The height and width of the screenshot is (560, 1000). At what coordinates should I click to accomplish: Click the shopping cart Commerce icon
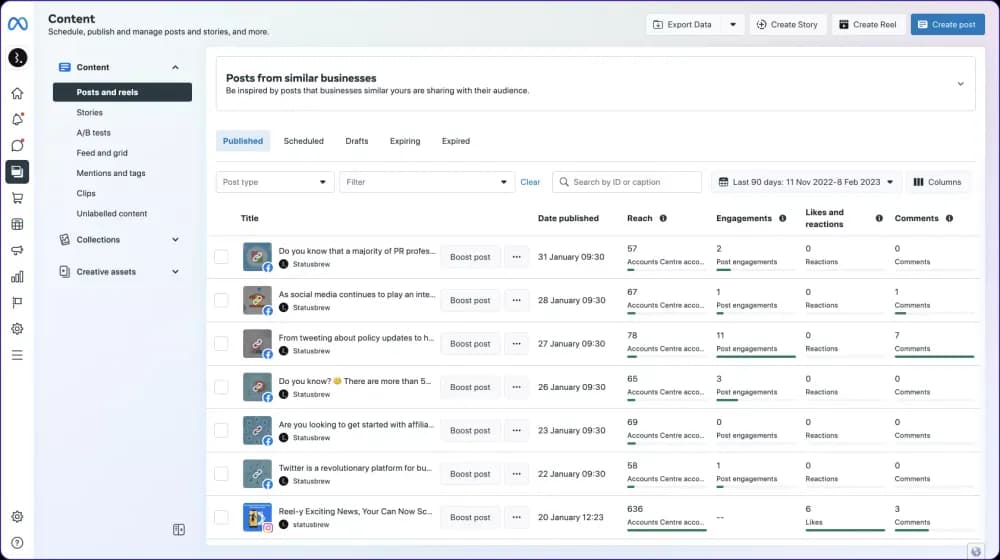click(17, 198)
